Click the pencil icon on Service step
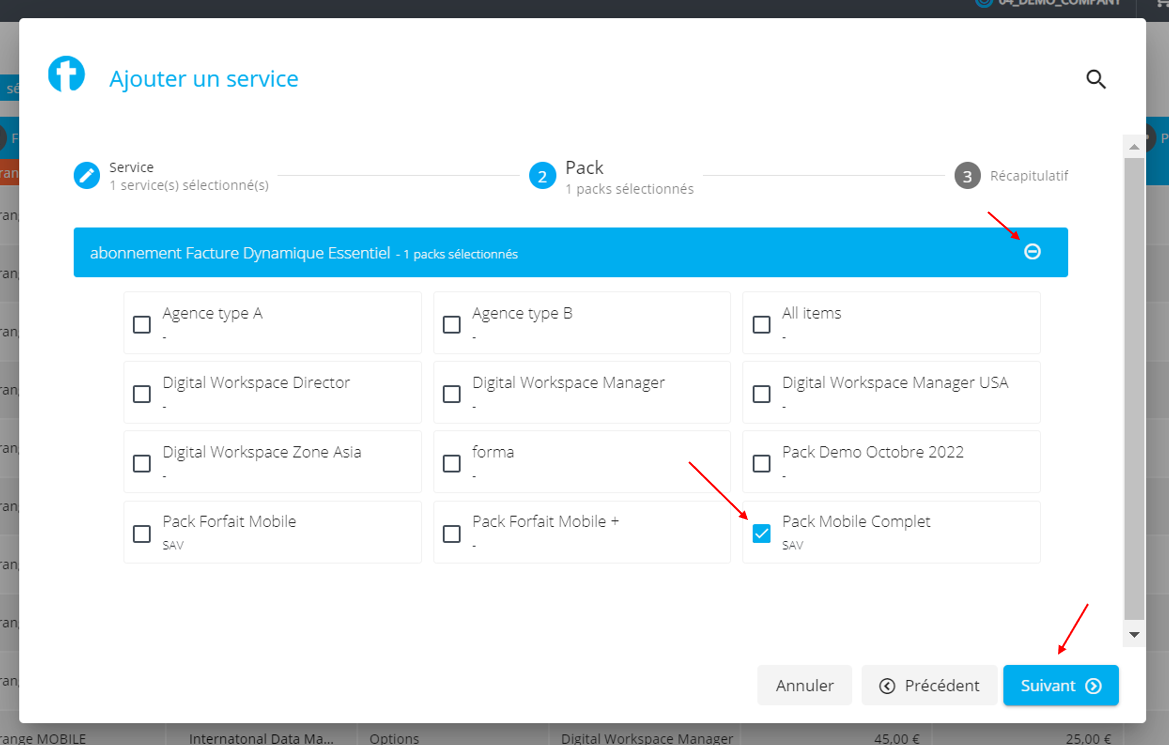 point(87,176)
